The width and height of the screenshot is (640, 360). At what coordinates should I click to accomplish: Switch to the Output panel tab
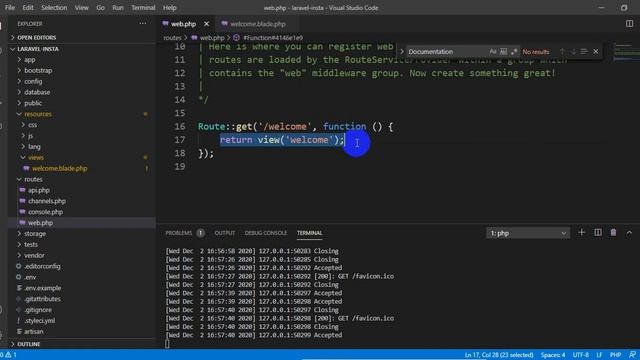tap(224, 233)
